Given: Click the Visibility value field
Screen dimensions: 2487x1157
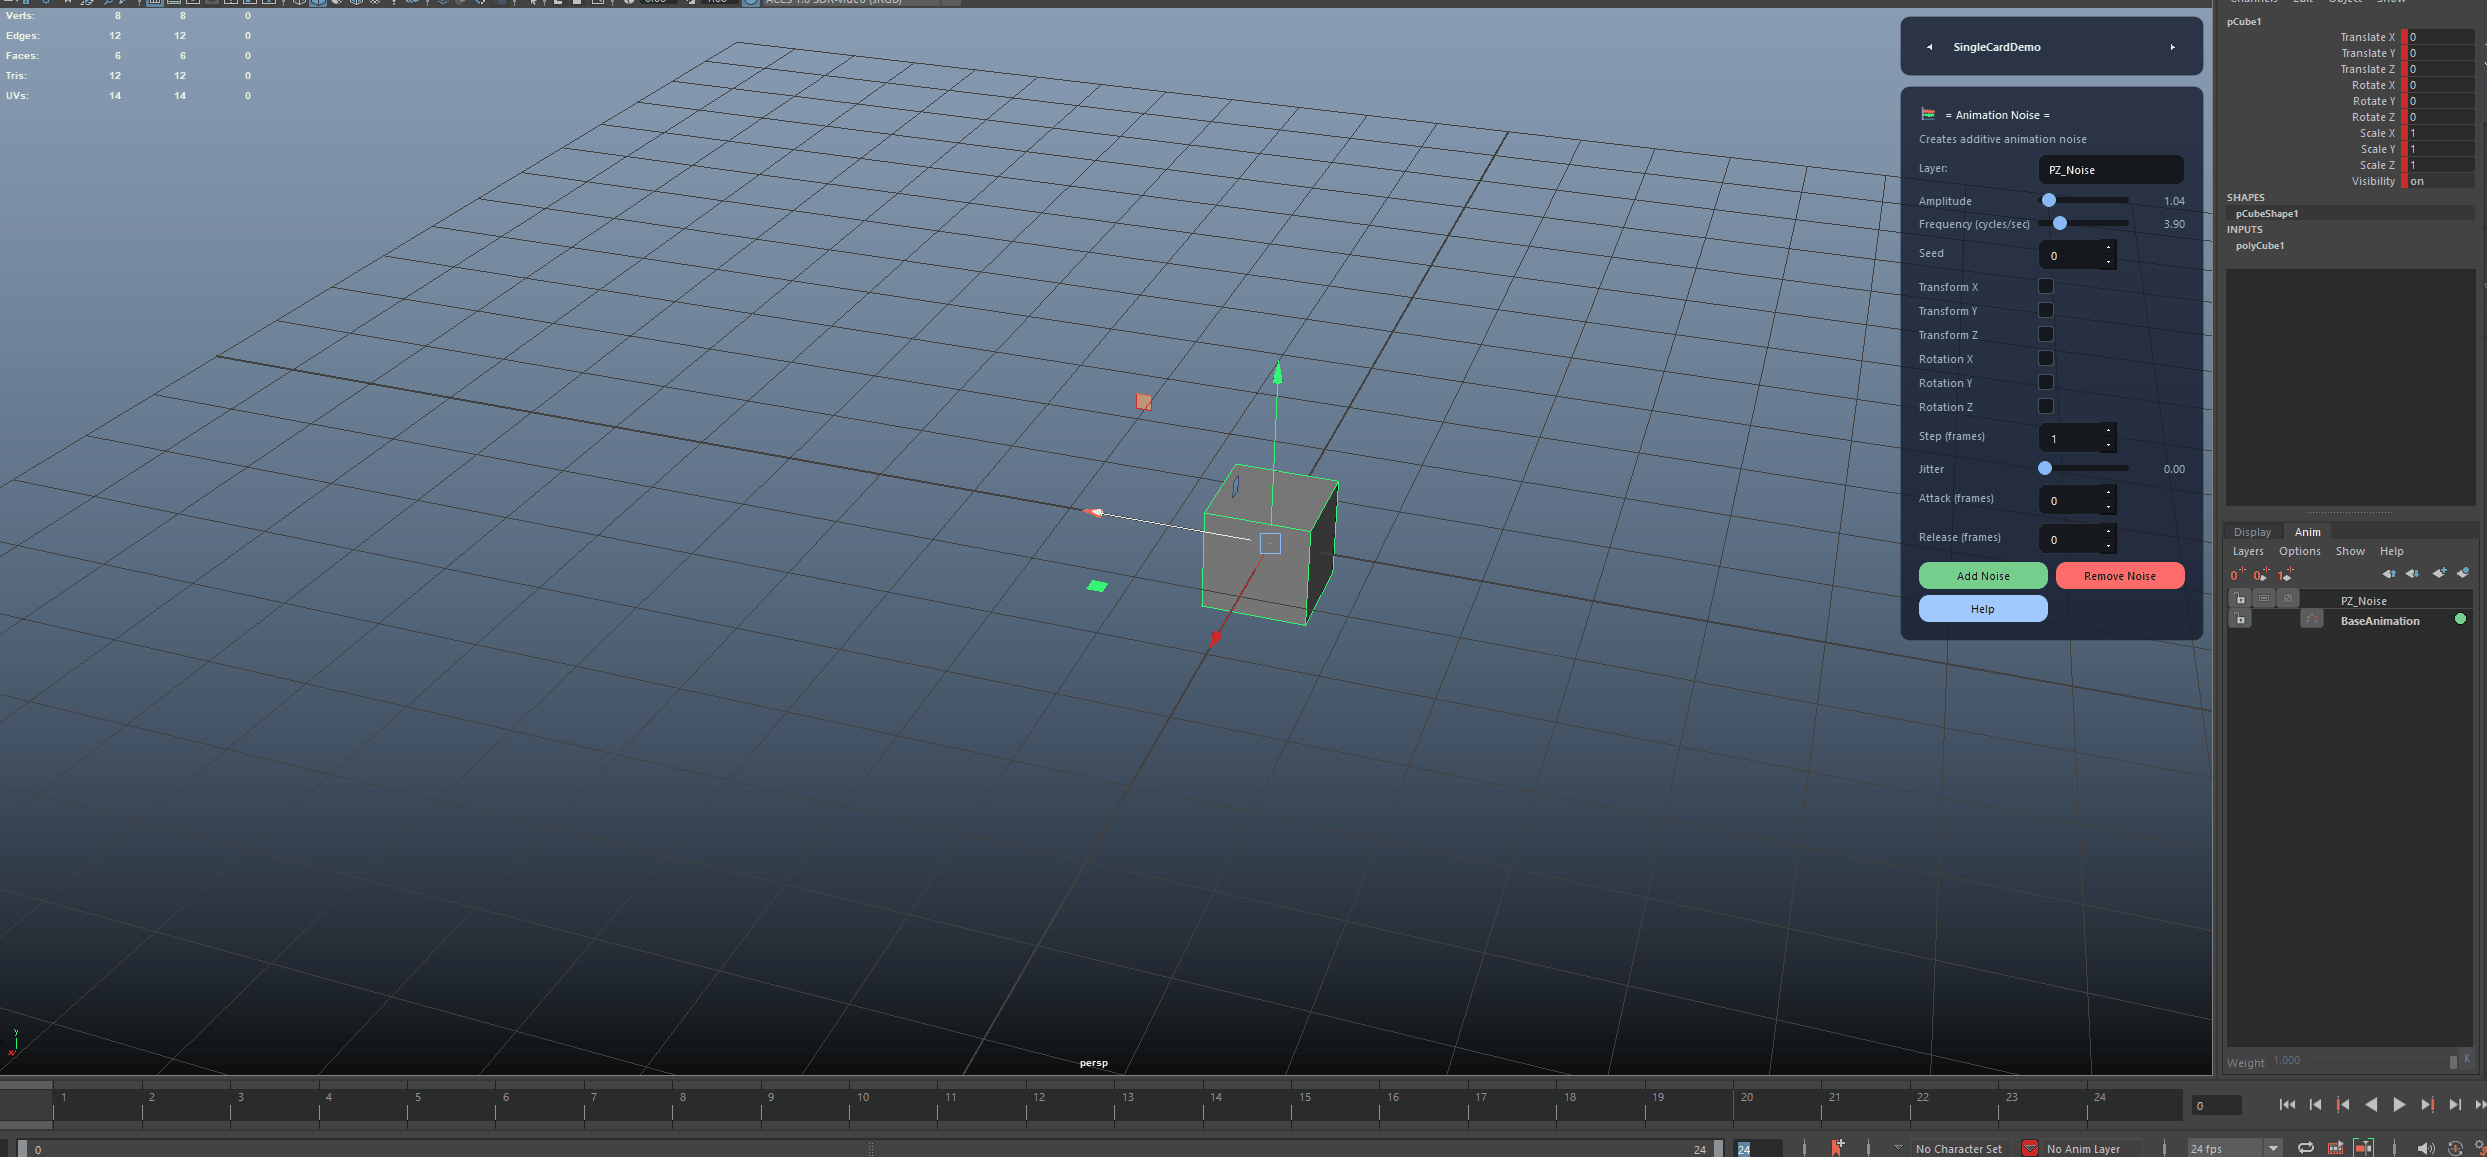Looking at the screenshot, I should coord(2440,181).
